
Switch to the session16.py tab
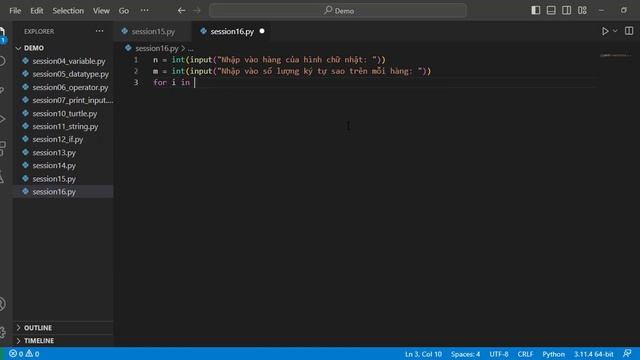click(232, 31)
